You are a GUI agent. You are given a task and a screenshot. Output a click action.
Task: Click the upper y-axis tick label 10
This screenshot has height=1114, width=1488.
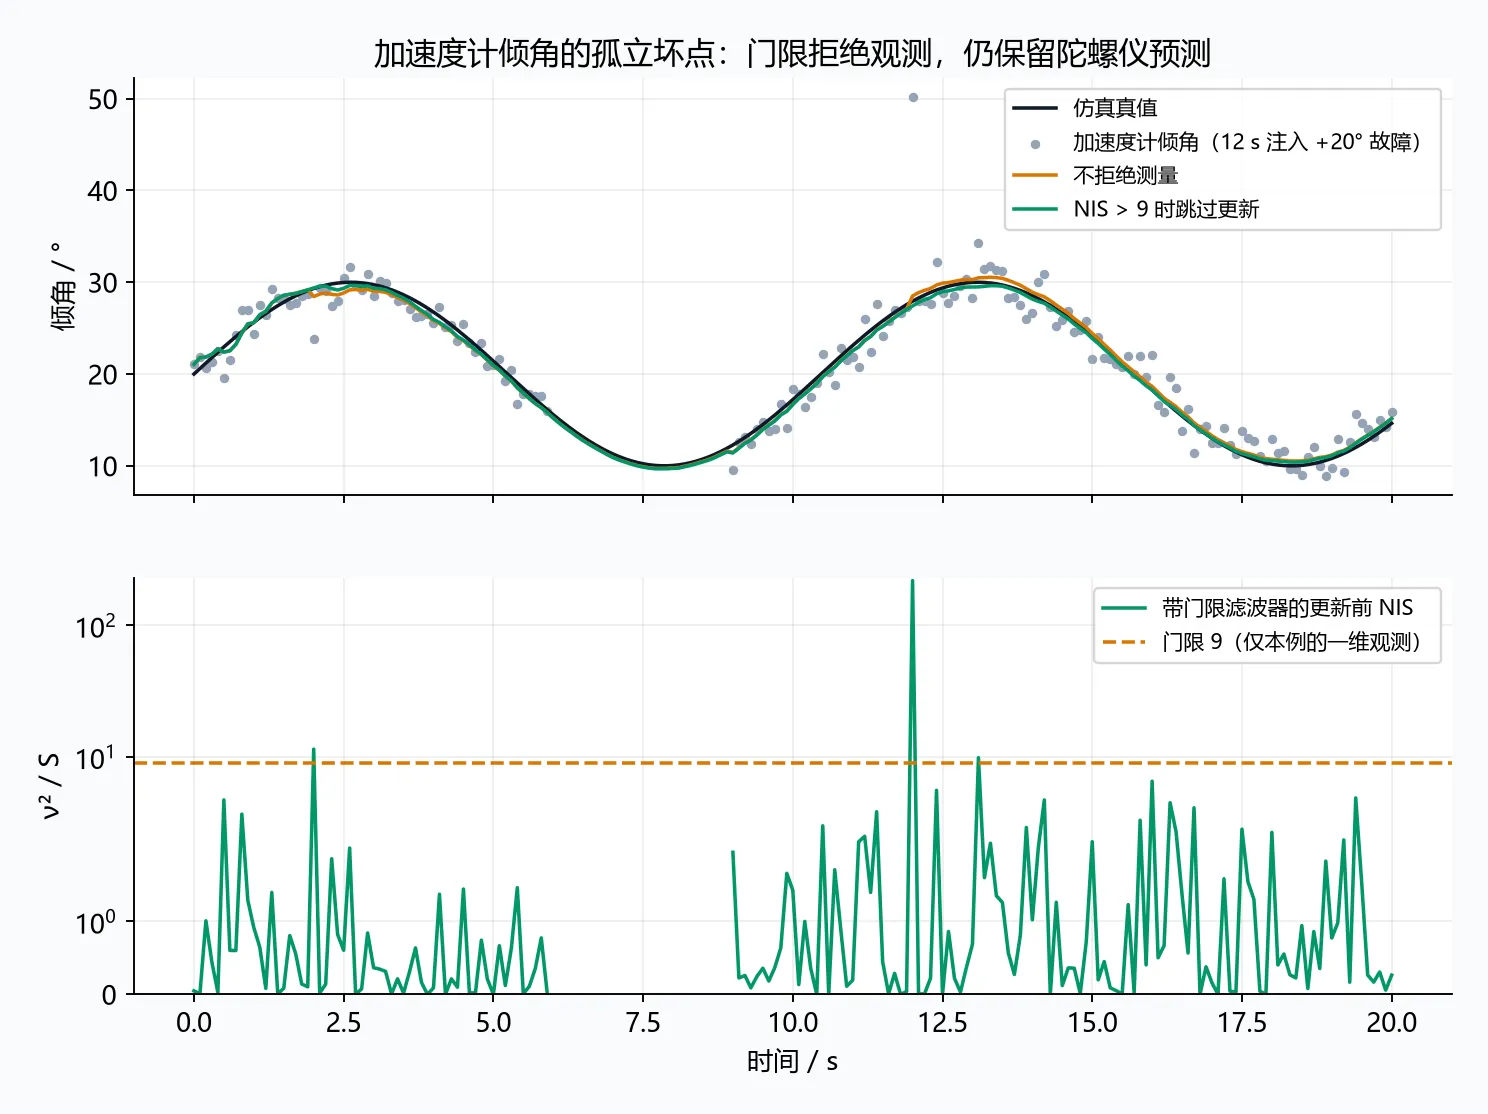tap(103, 467)
